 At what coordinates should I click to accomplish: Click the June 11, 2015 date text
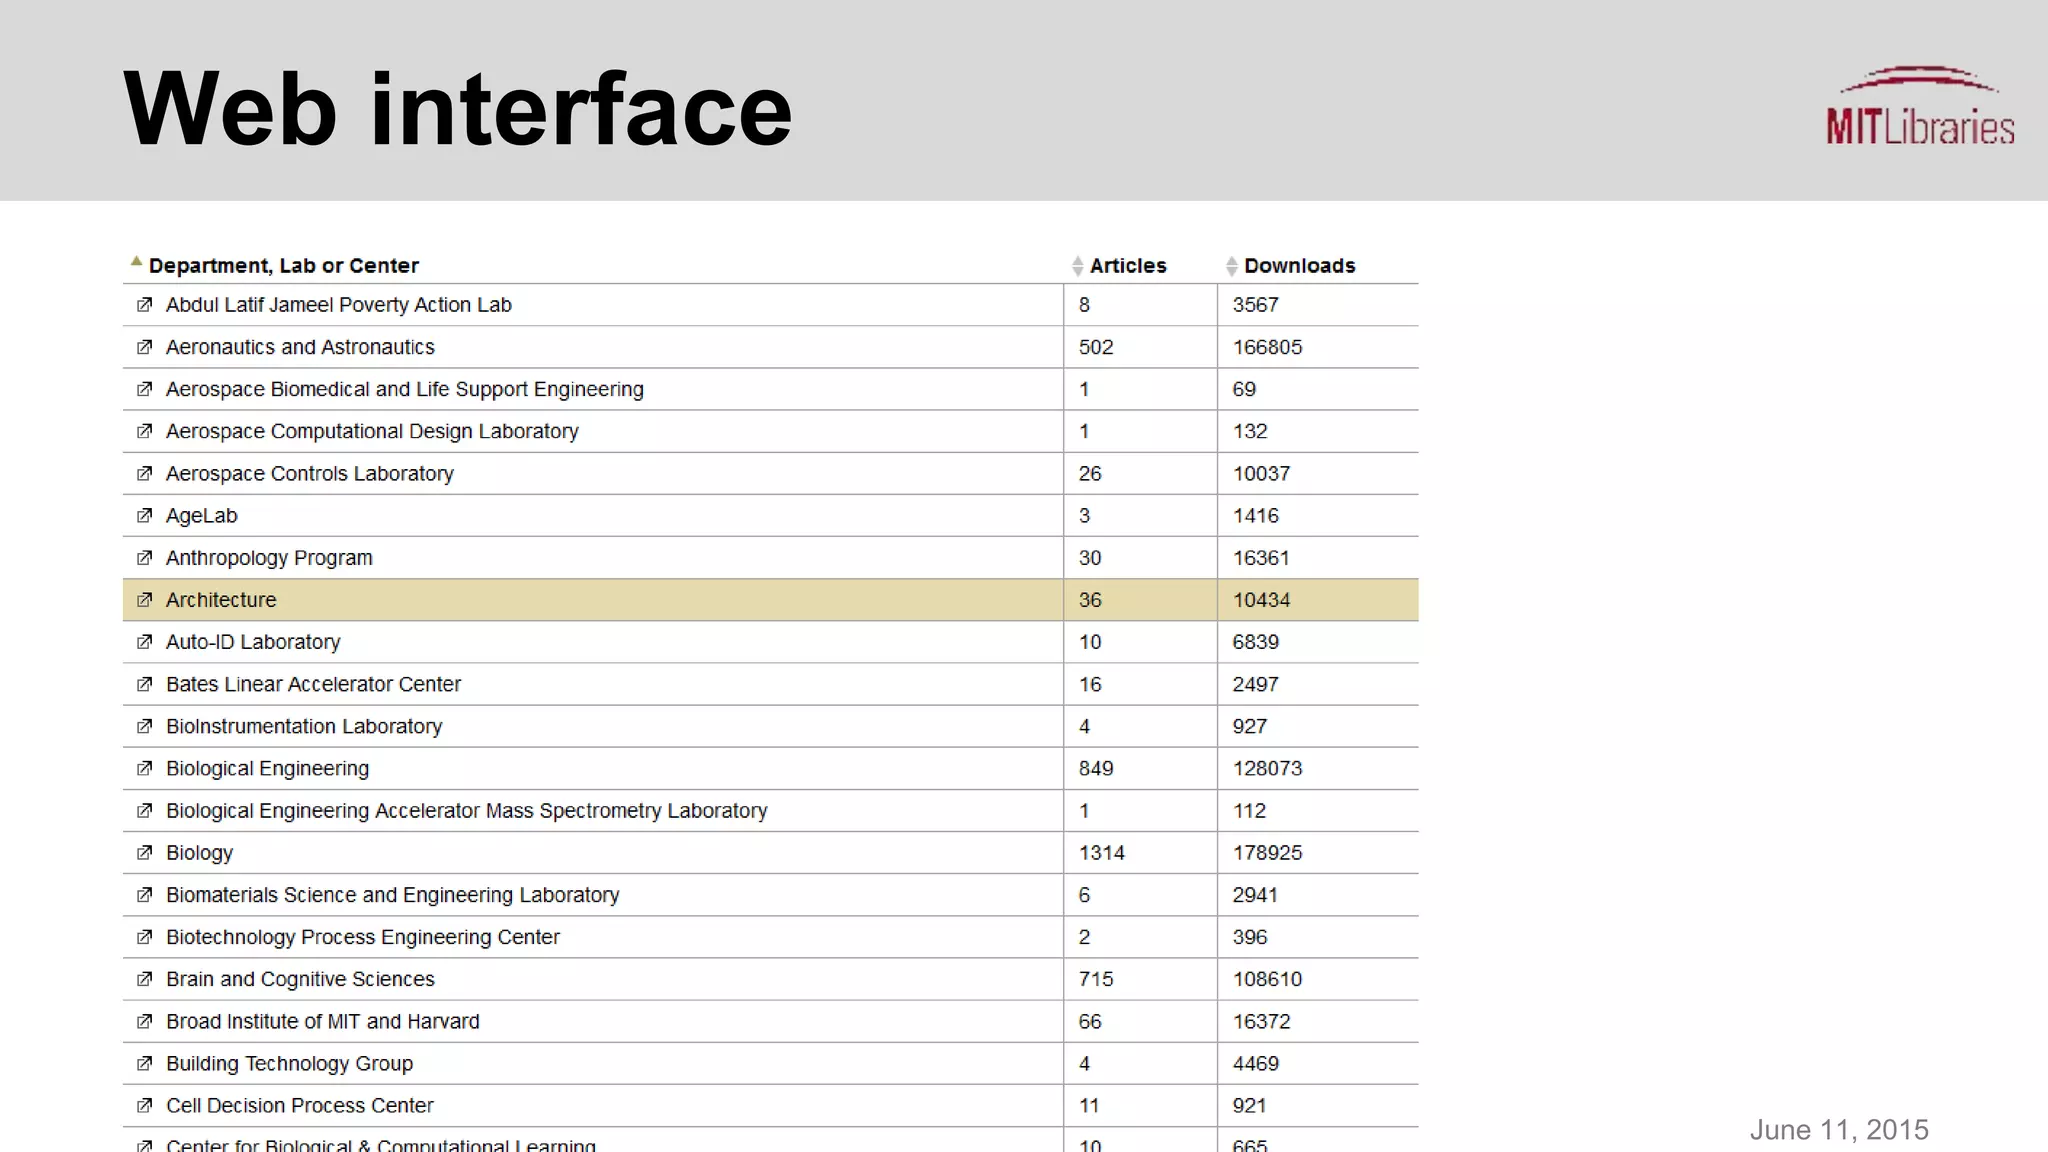1839,1130
